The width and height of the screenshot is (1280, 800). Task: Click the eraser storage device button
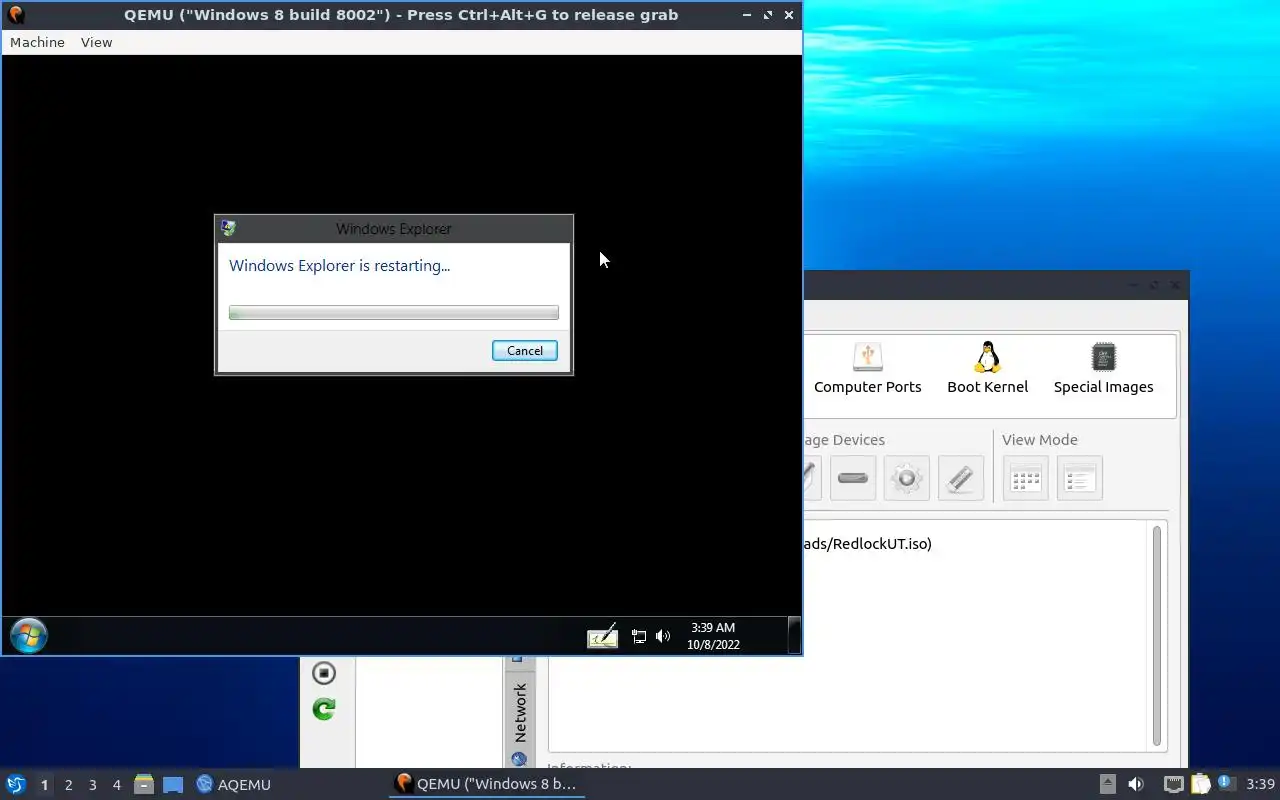pyautogui.click(x=961, y=478)
